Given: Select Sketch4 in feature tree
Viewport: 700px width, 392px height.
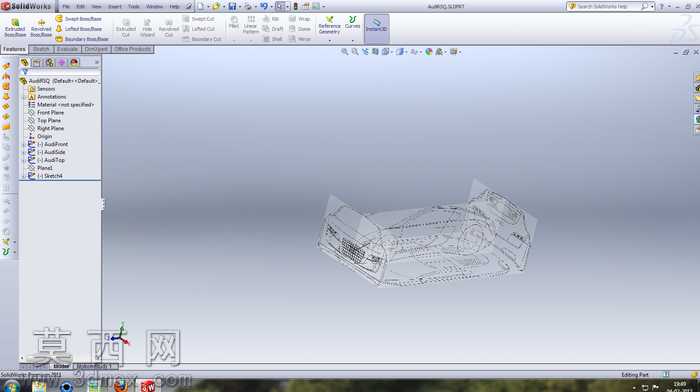Looking at the screenshot, I should [x=49, y=176].
